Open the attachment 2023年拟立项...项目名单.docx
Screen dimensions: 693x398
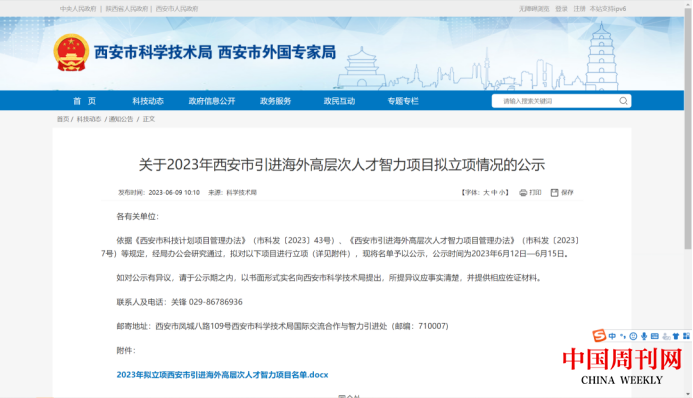point(222,375)
